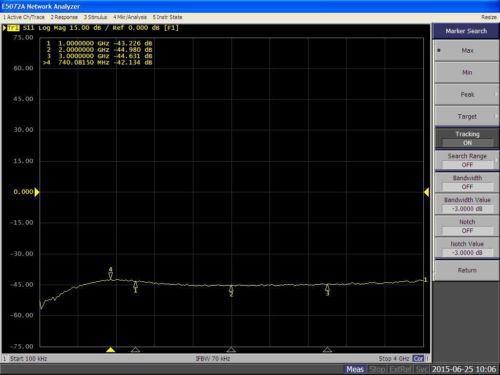Click the Tr1 trace label

(13, 28)
